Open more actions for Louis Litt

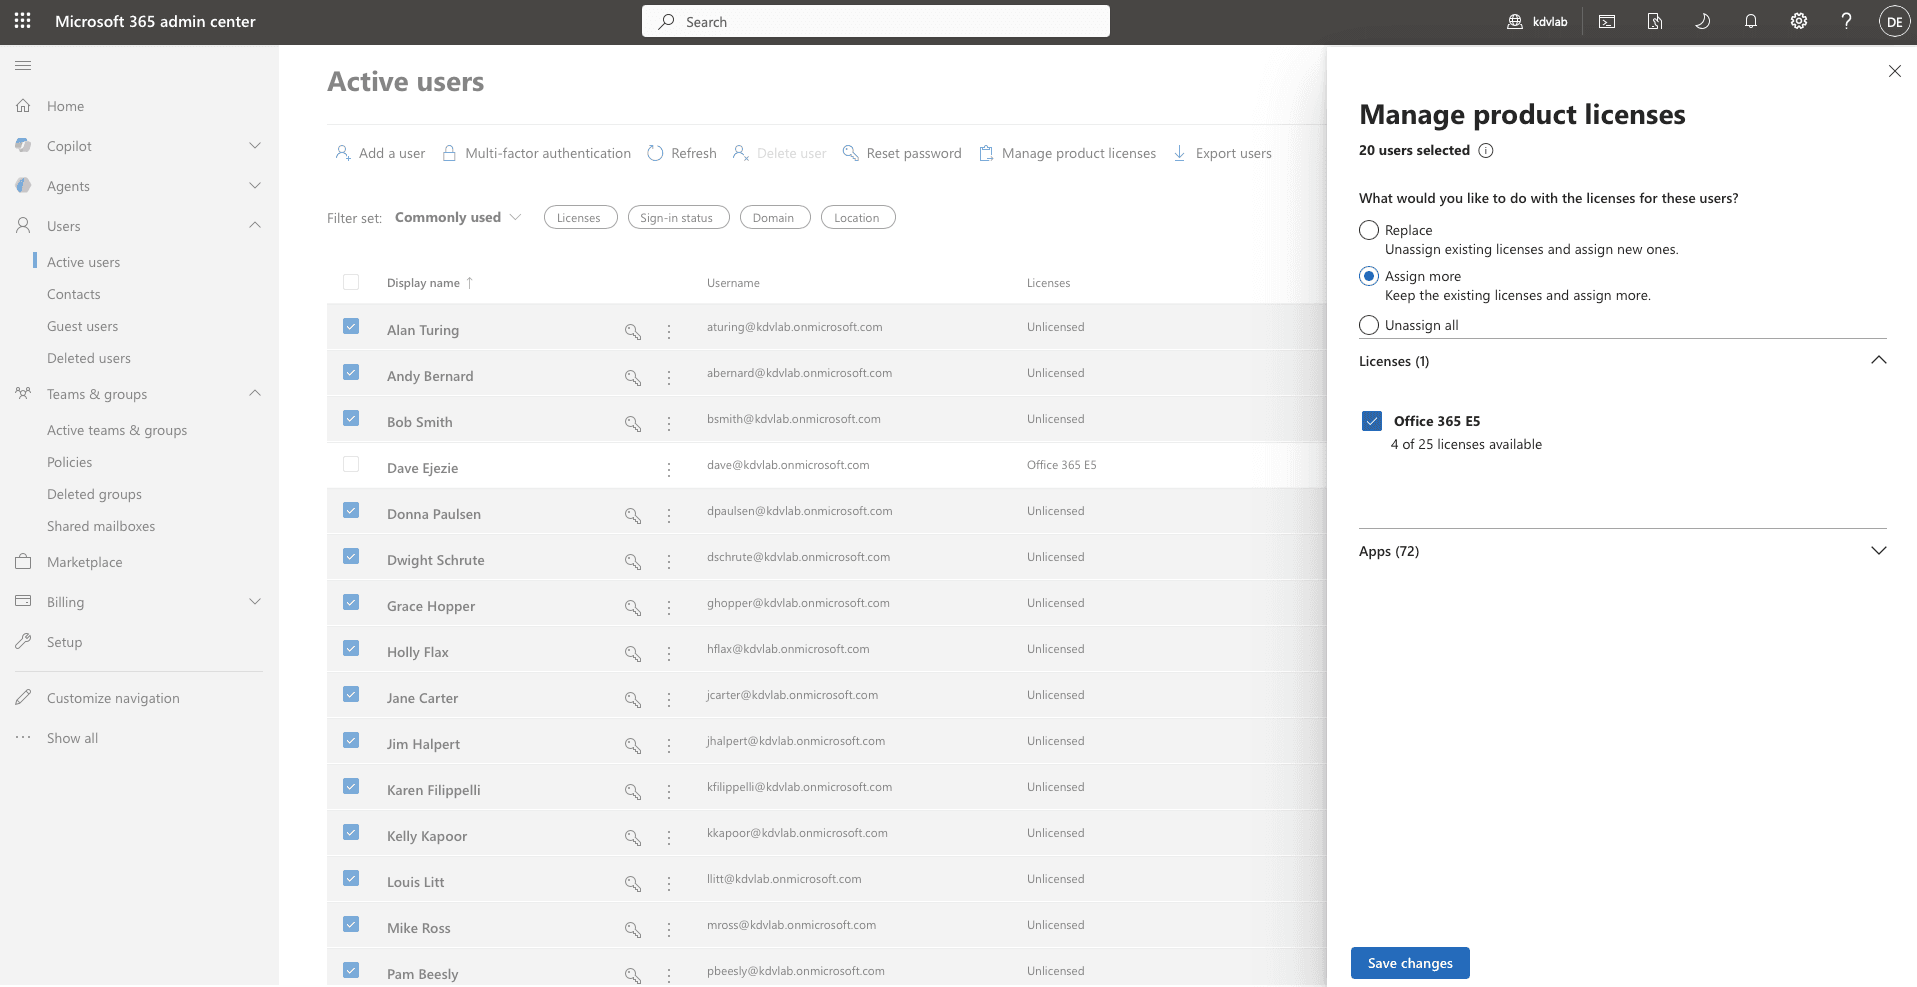pyautogui.click(x=669, y=883)
